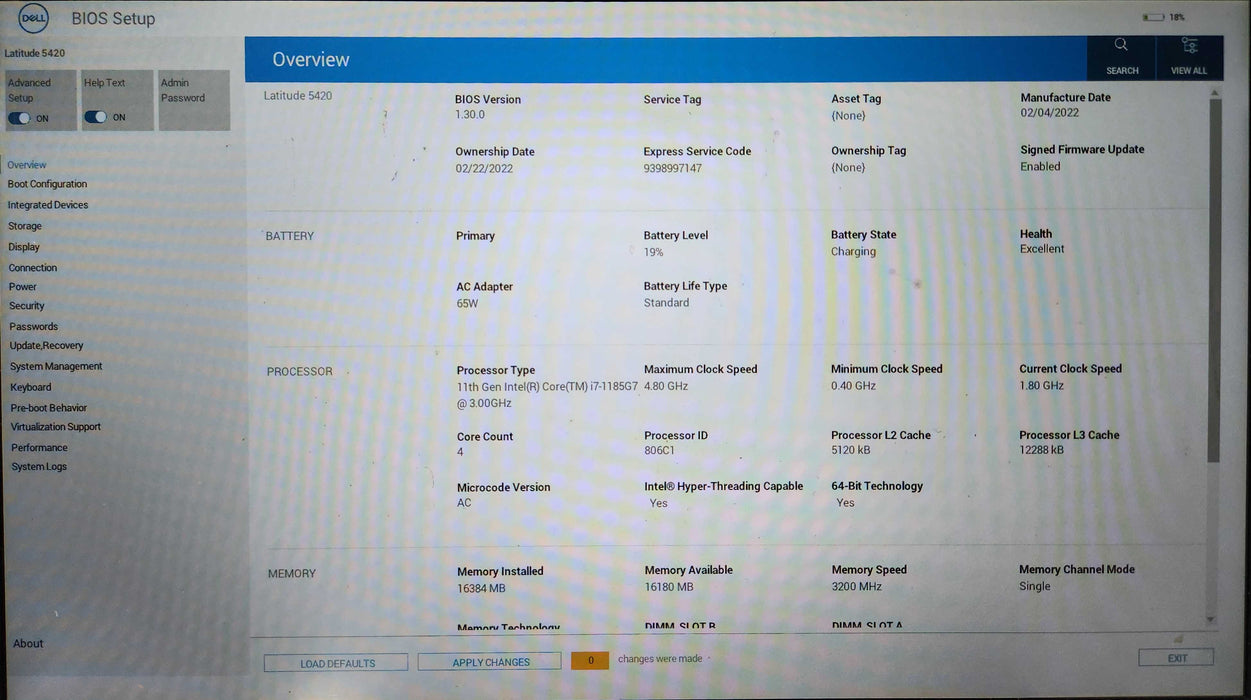
Task: Click the LOAD DEFAULTS button
Action: coord(336,663)
